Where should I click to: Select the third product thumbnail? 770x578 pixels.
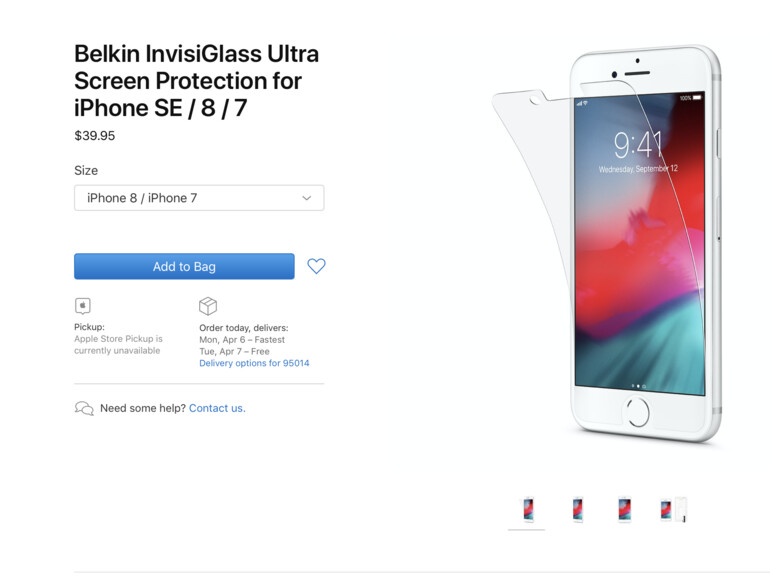624,509
